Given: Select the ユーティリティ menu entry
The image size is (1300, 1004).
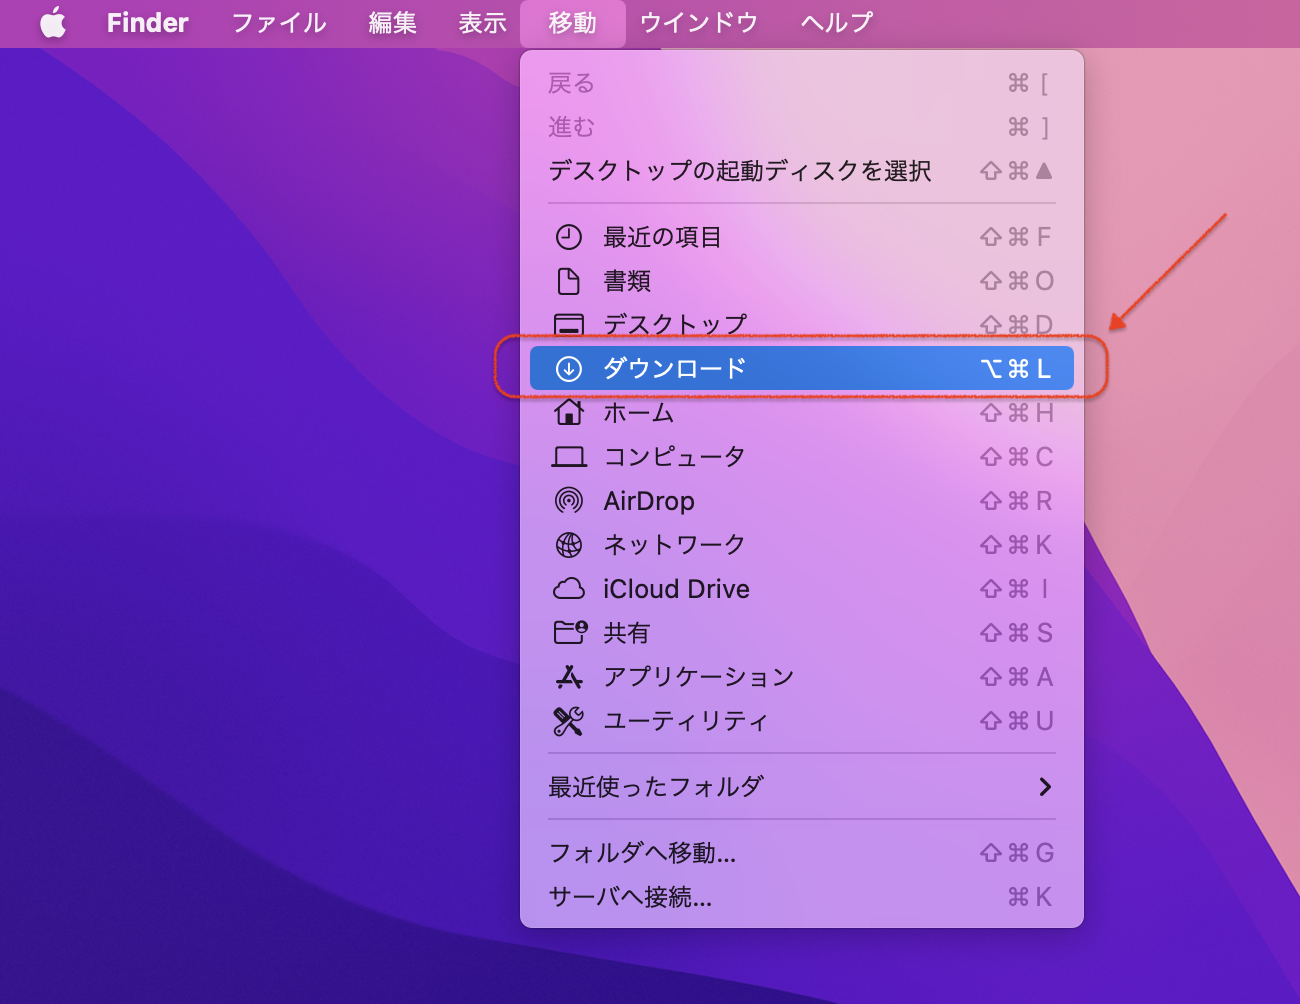Looking at the screenshot, I should click(x=801, y=721).
